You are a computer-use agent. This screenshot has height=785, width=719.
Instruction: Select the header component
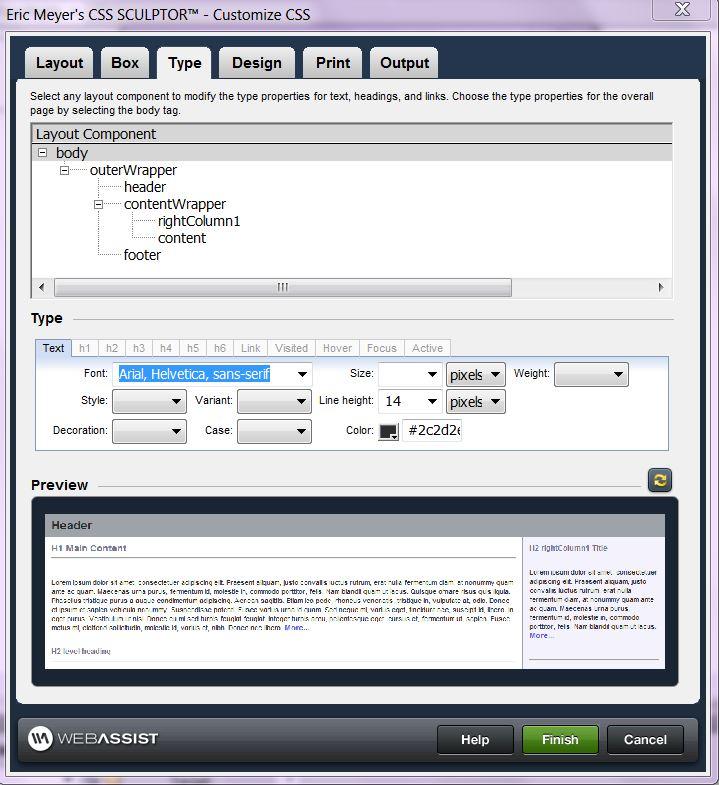pos(145,187)
